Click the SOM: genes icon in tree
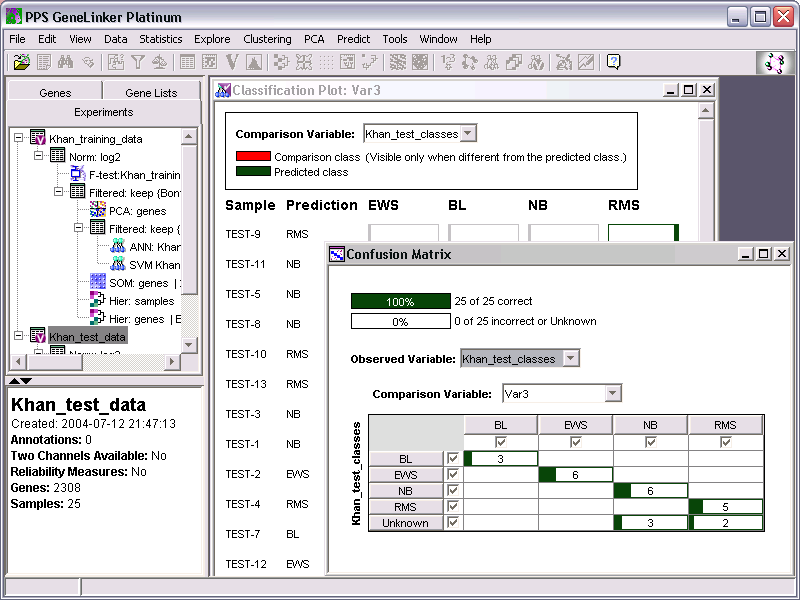Viewport: 800px width, 600px height. [x=97, y=281]
